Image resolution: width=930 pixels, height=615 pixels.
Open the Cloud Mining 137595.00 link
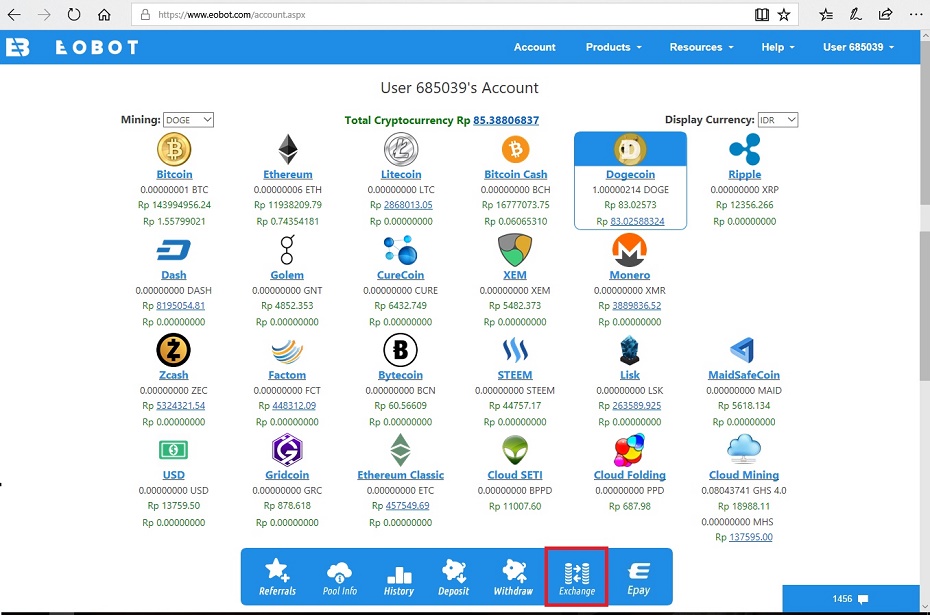pyautogui.click(x=751, y=537)
